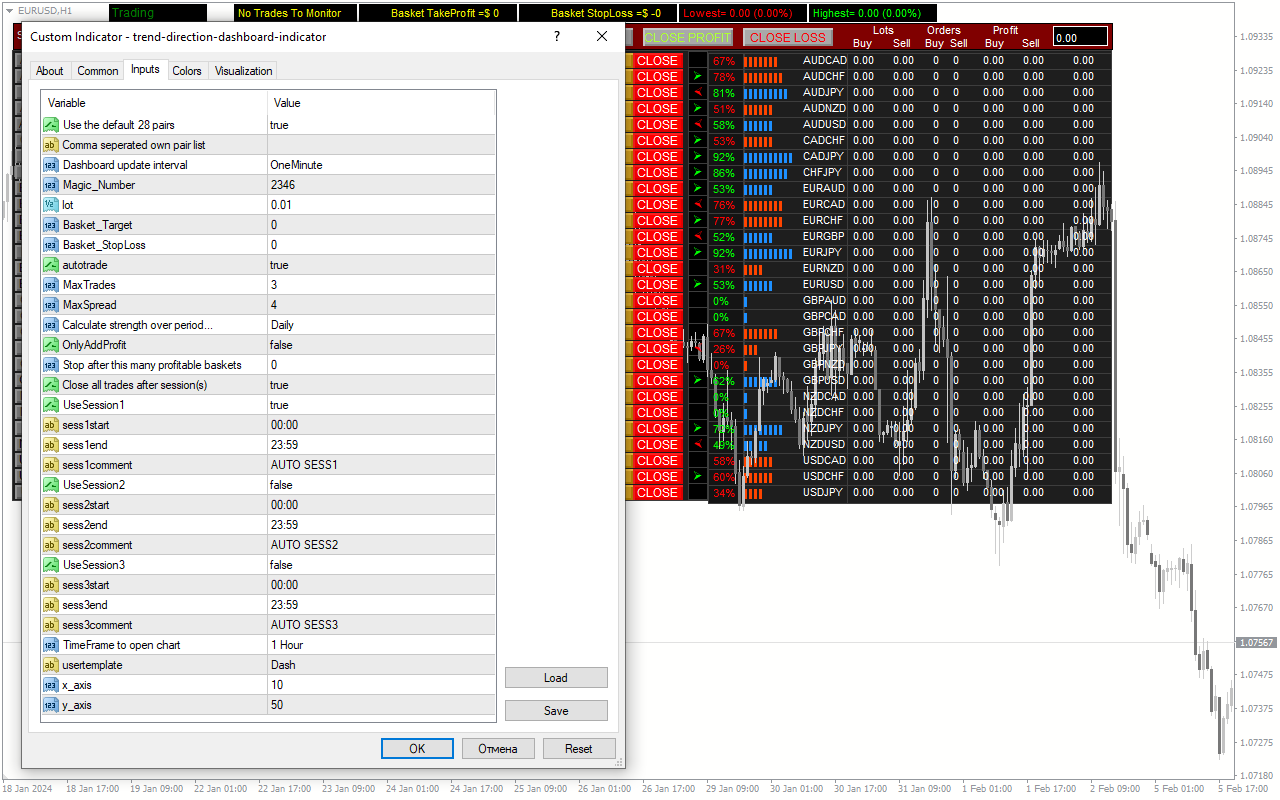Screen dimensions: 1280x800
Task: Click the Load button
Action: pos(556,678)
